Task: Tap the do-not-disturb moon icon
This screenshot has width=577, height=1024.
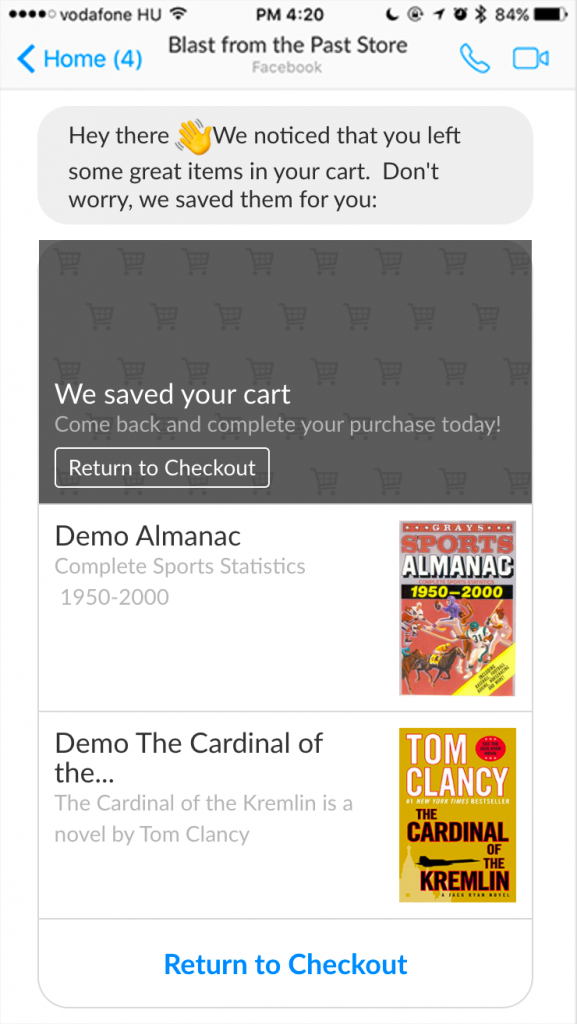Action: 391,14
